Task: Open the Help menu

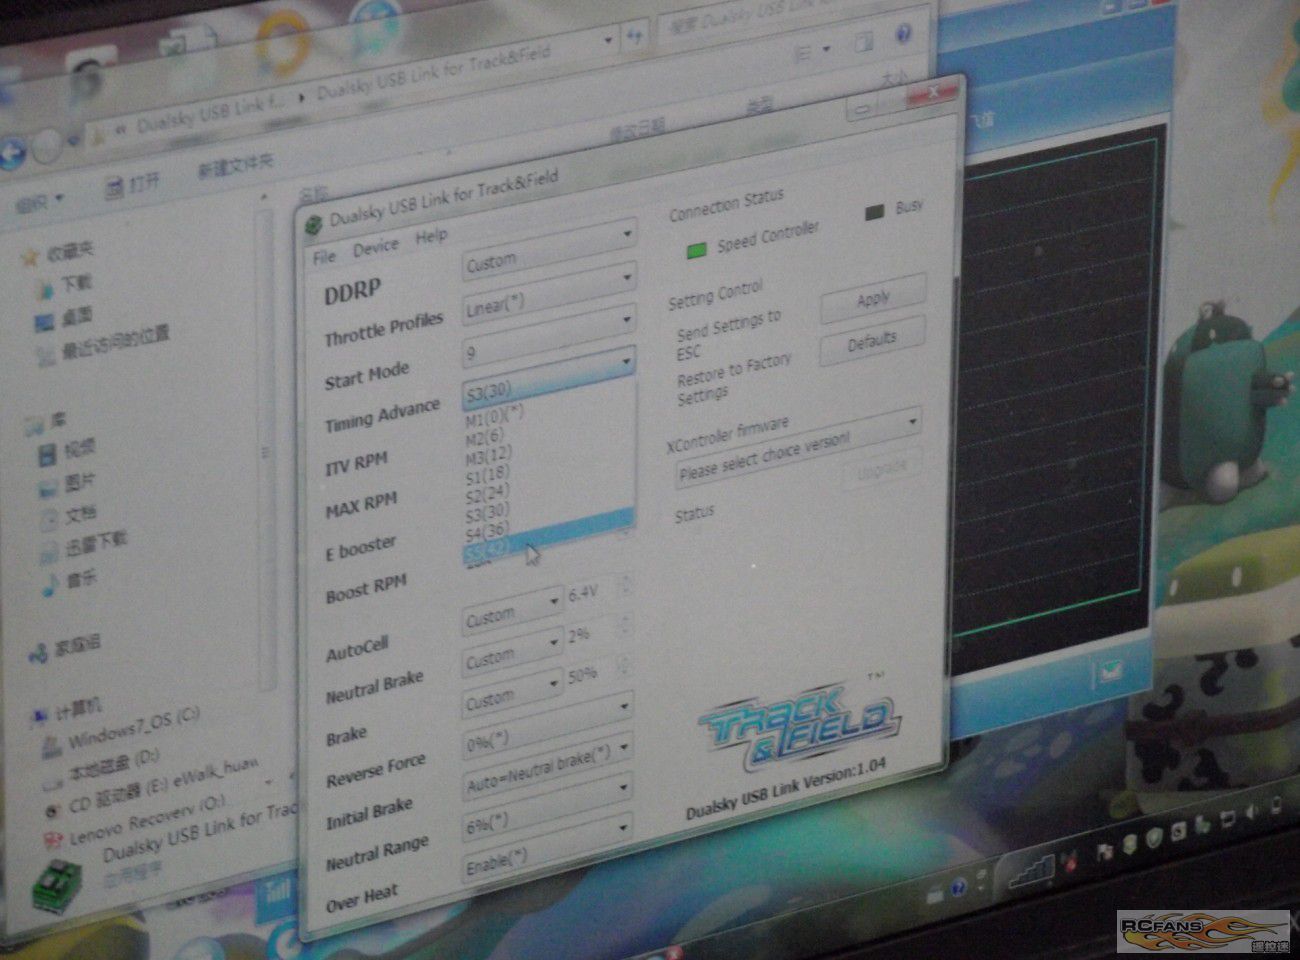Action: pyautogui.click(x=431, y=236)
